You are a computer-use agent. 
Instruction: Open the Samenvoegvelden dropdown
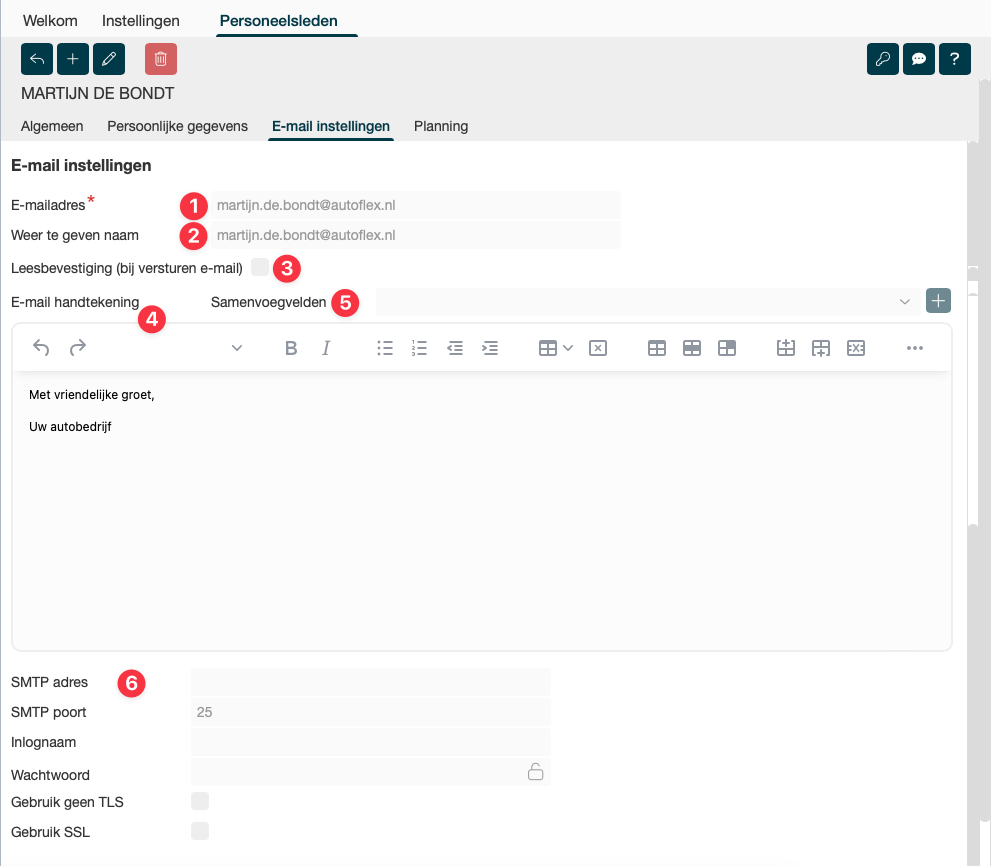pos(647,301)
